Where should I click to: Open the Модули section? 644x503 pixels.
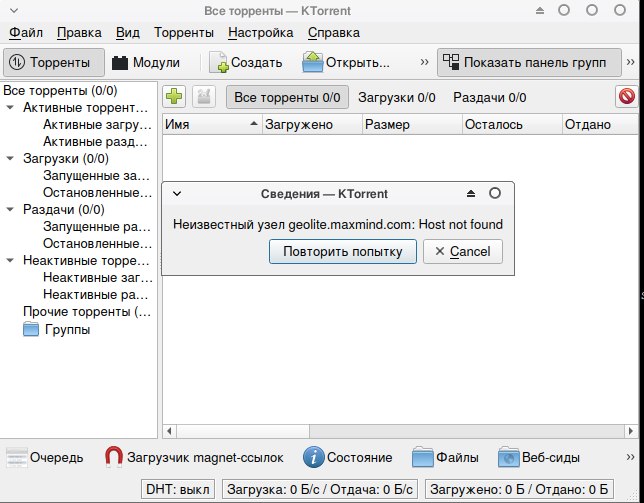[x=146, y=62]
